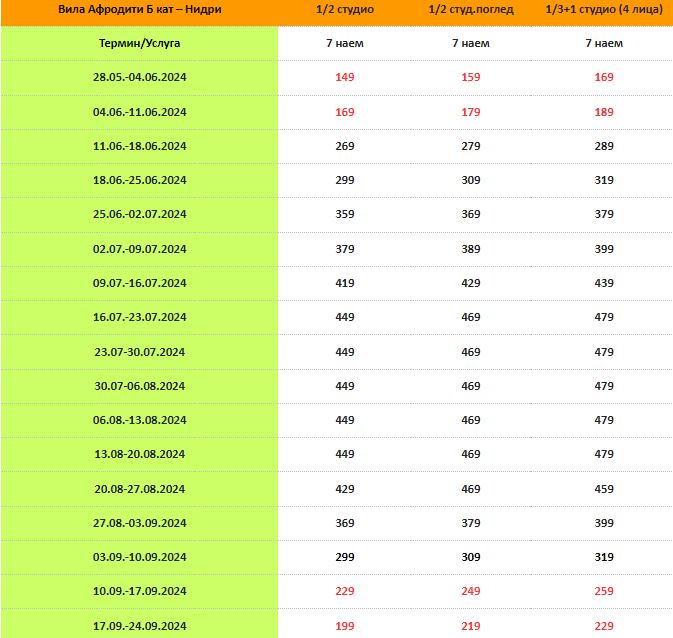
Task: Click the "1/2 студ.поглед" column header
Action: (470, 9)
